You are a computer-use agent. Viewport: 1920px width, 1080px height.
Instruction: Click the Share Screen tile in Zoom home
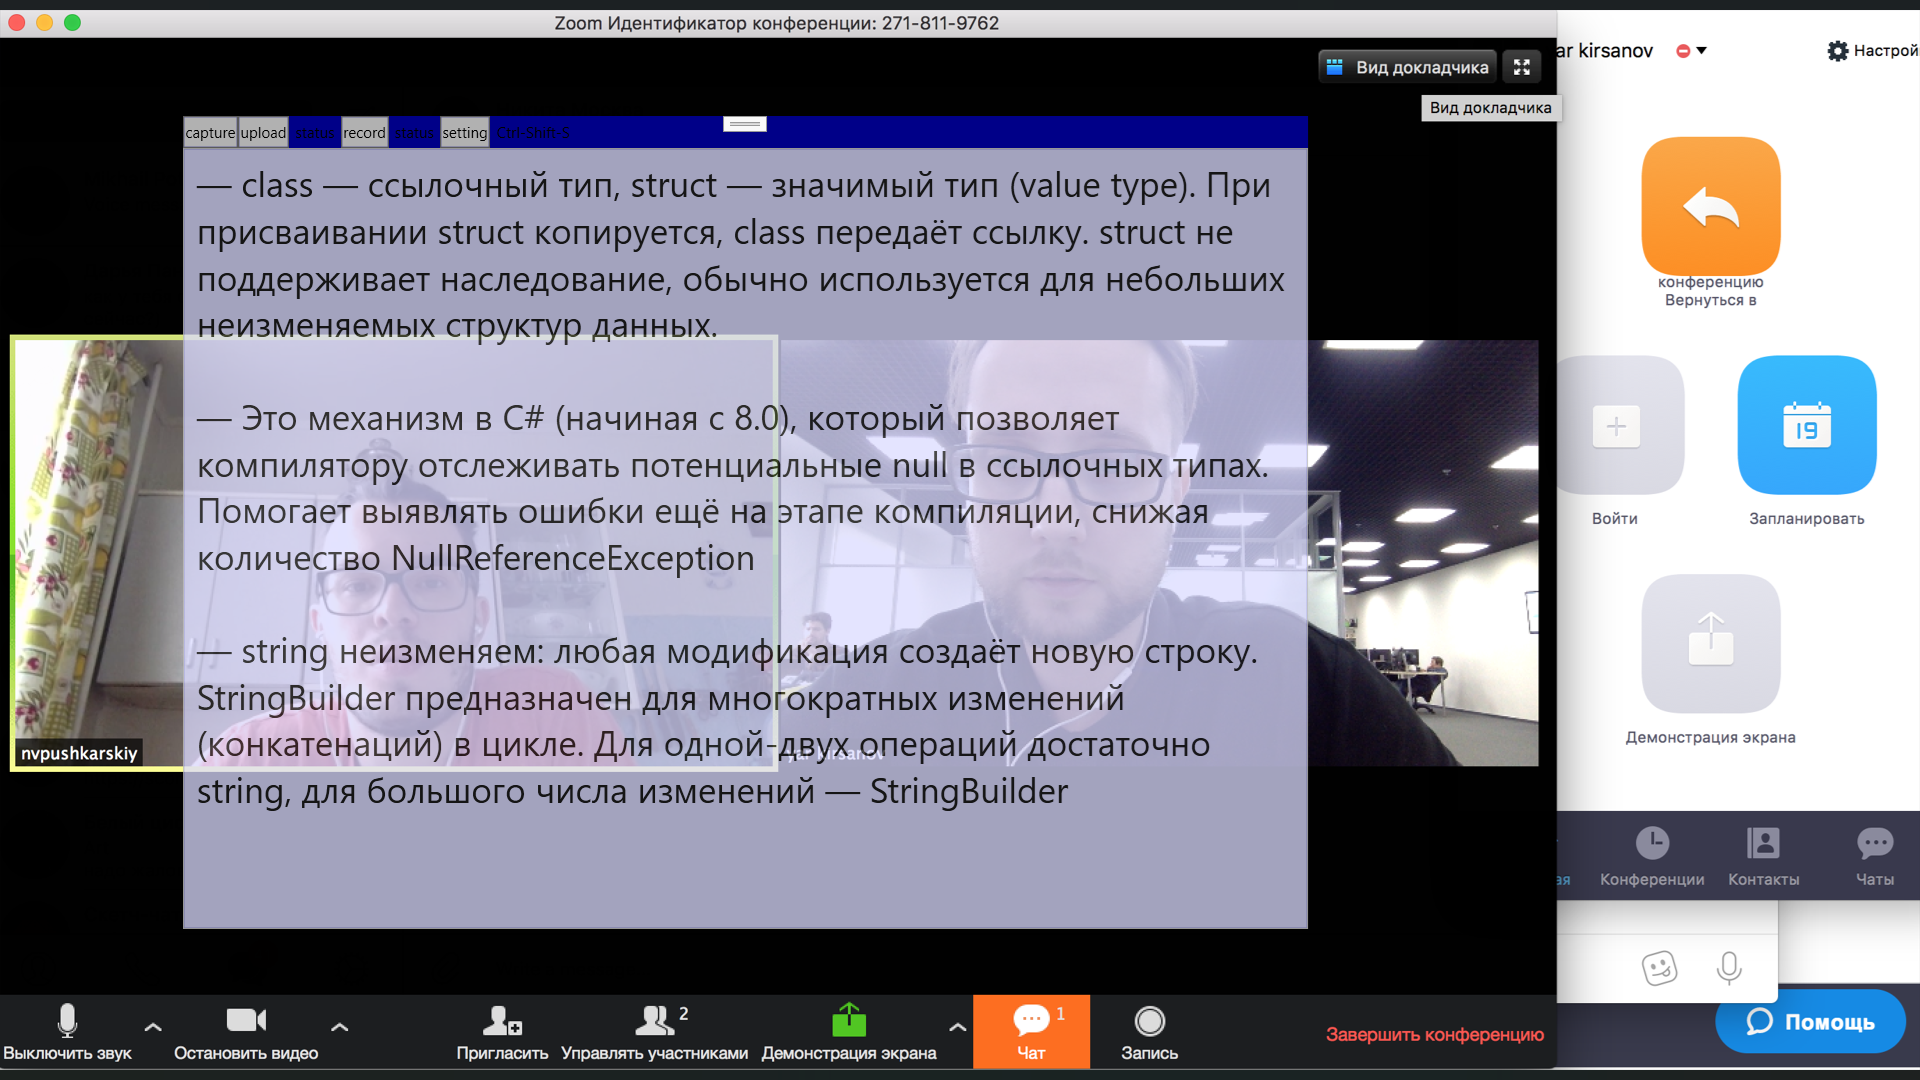click(x=1711, y=644)
